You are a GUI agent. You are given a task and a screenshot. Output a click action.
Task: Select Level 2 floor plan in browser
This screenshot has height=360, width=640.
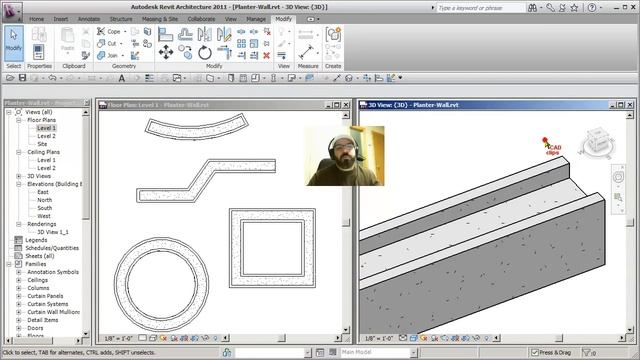tap(46, 136)
